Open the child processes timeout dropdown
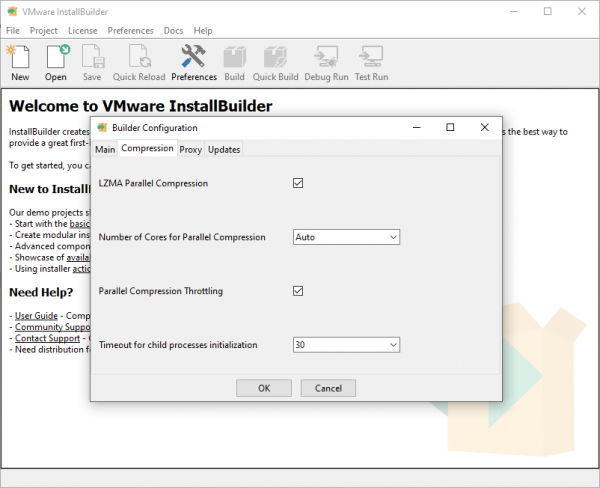Viewport: 600px width, 488px height. click(346, 345)
